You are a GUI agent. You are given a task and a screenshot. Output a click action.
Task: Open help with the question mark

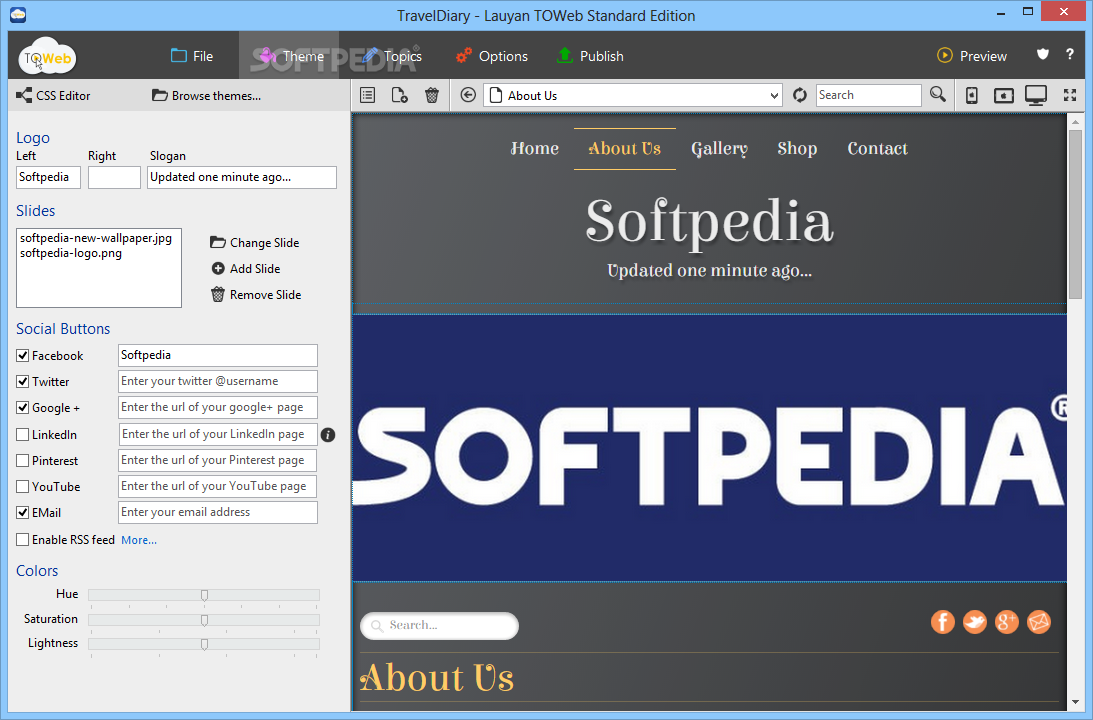point(1070,54)
